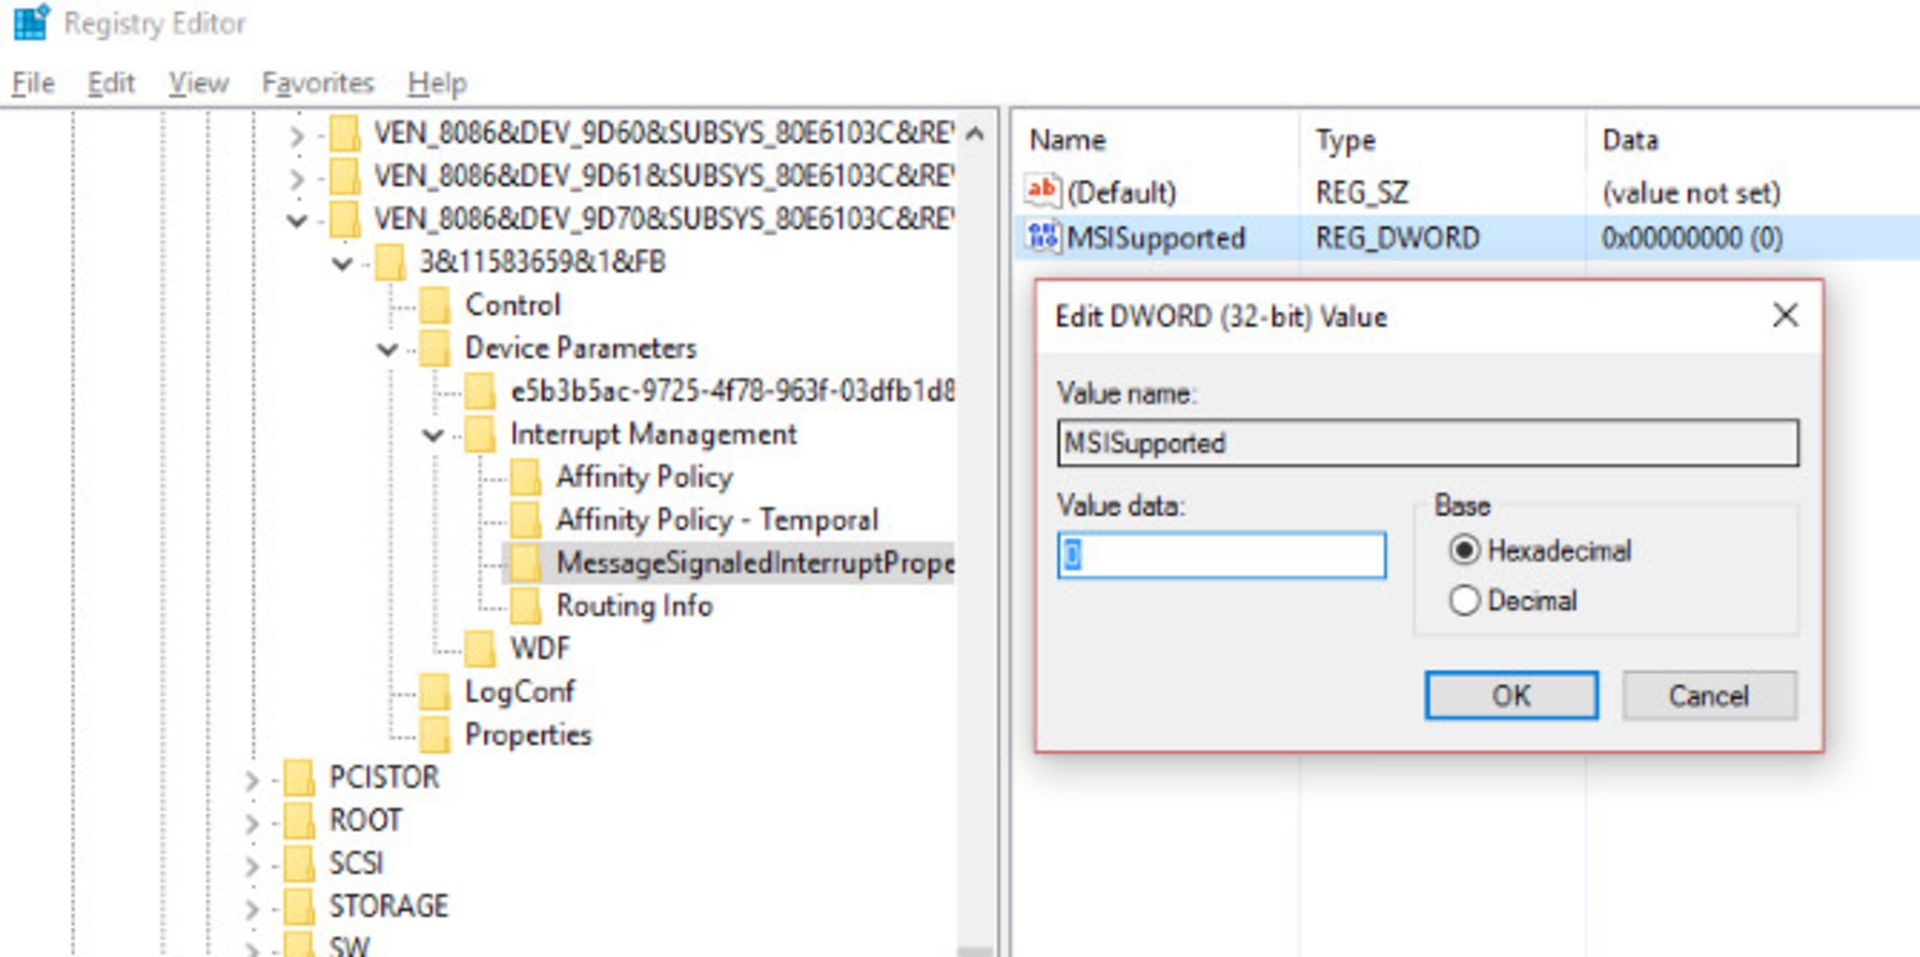This screenshot has width=1920, height=957.
Task: Collapse the Interrupt Management tree node
Action: (433, 435)
